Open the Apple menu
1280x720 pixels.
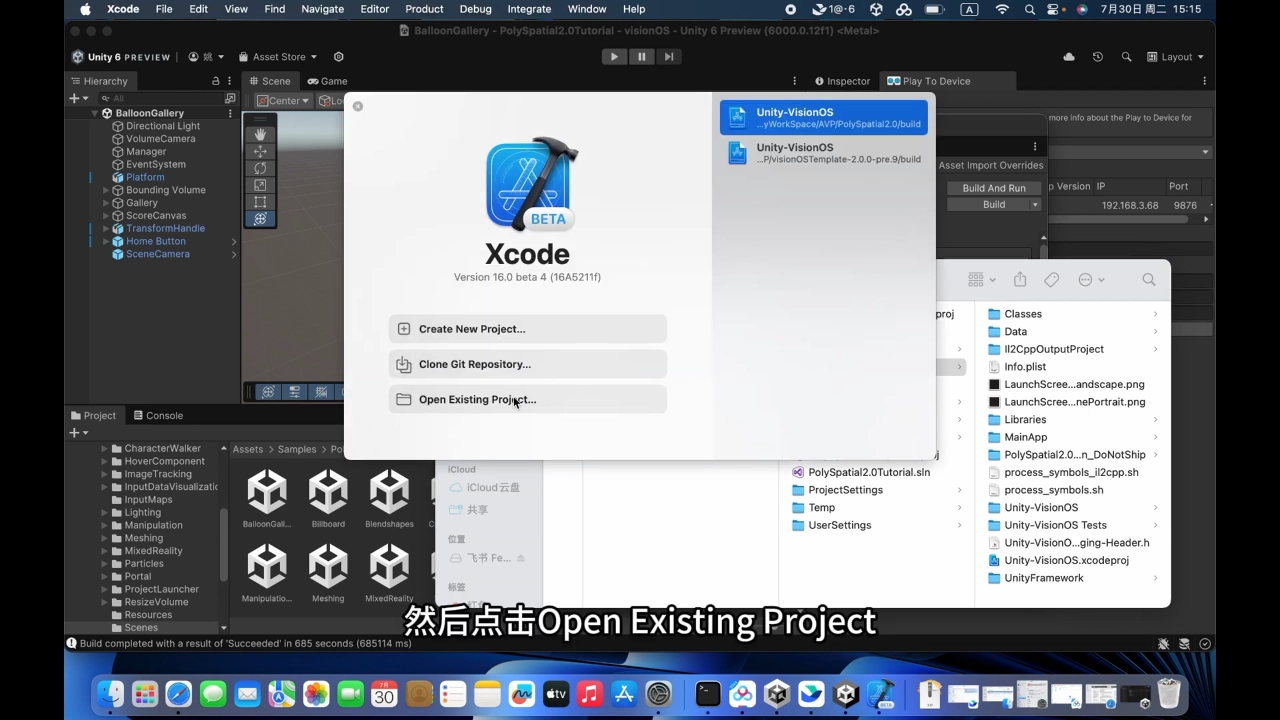[85, 9]
